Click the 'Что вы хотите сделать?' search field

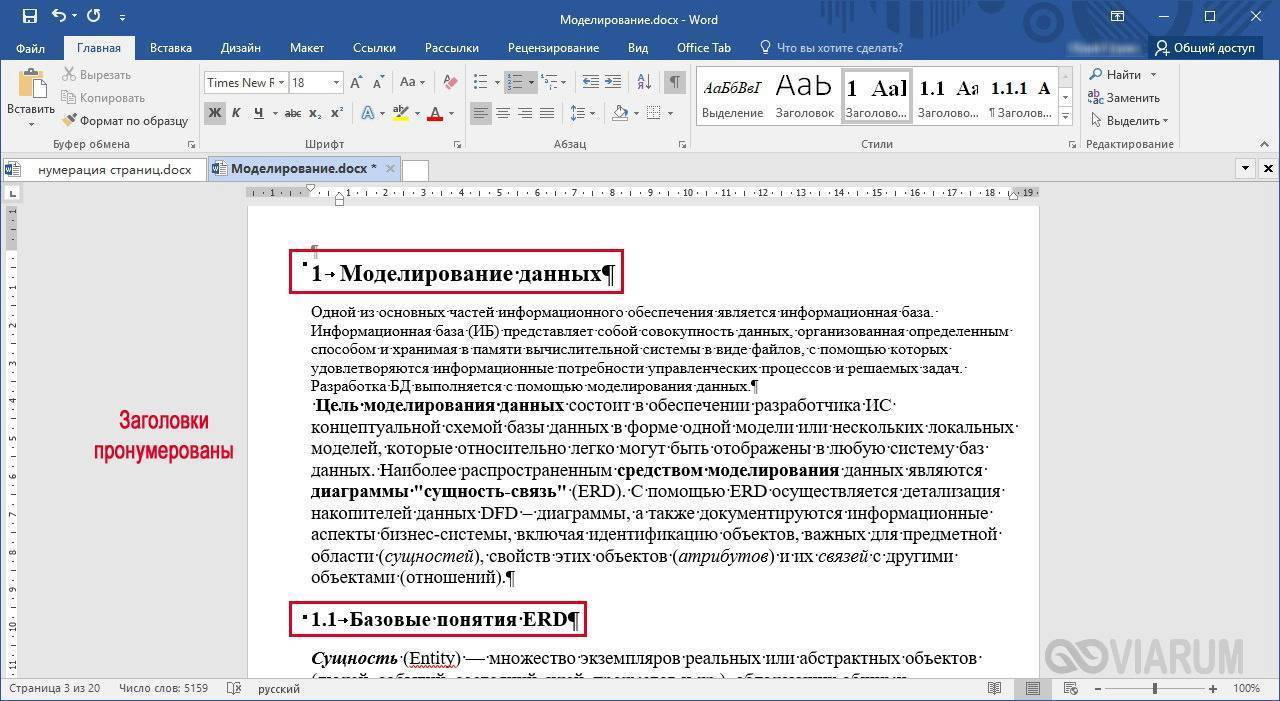839,47
